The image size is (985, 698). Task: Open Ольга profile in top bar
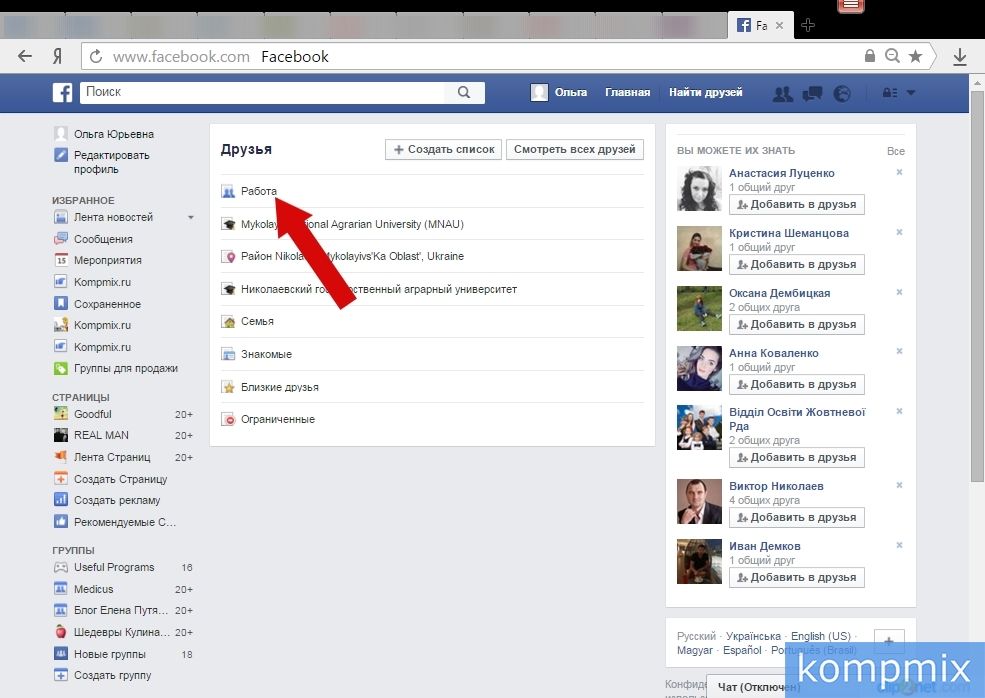(559, 92)
